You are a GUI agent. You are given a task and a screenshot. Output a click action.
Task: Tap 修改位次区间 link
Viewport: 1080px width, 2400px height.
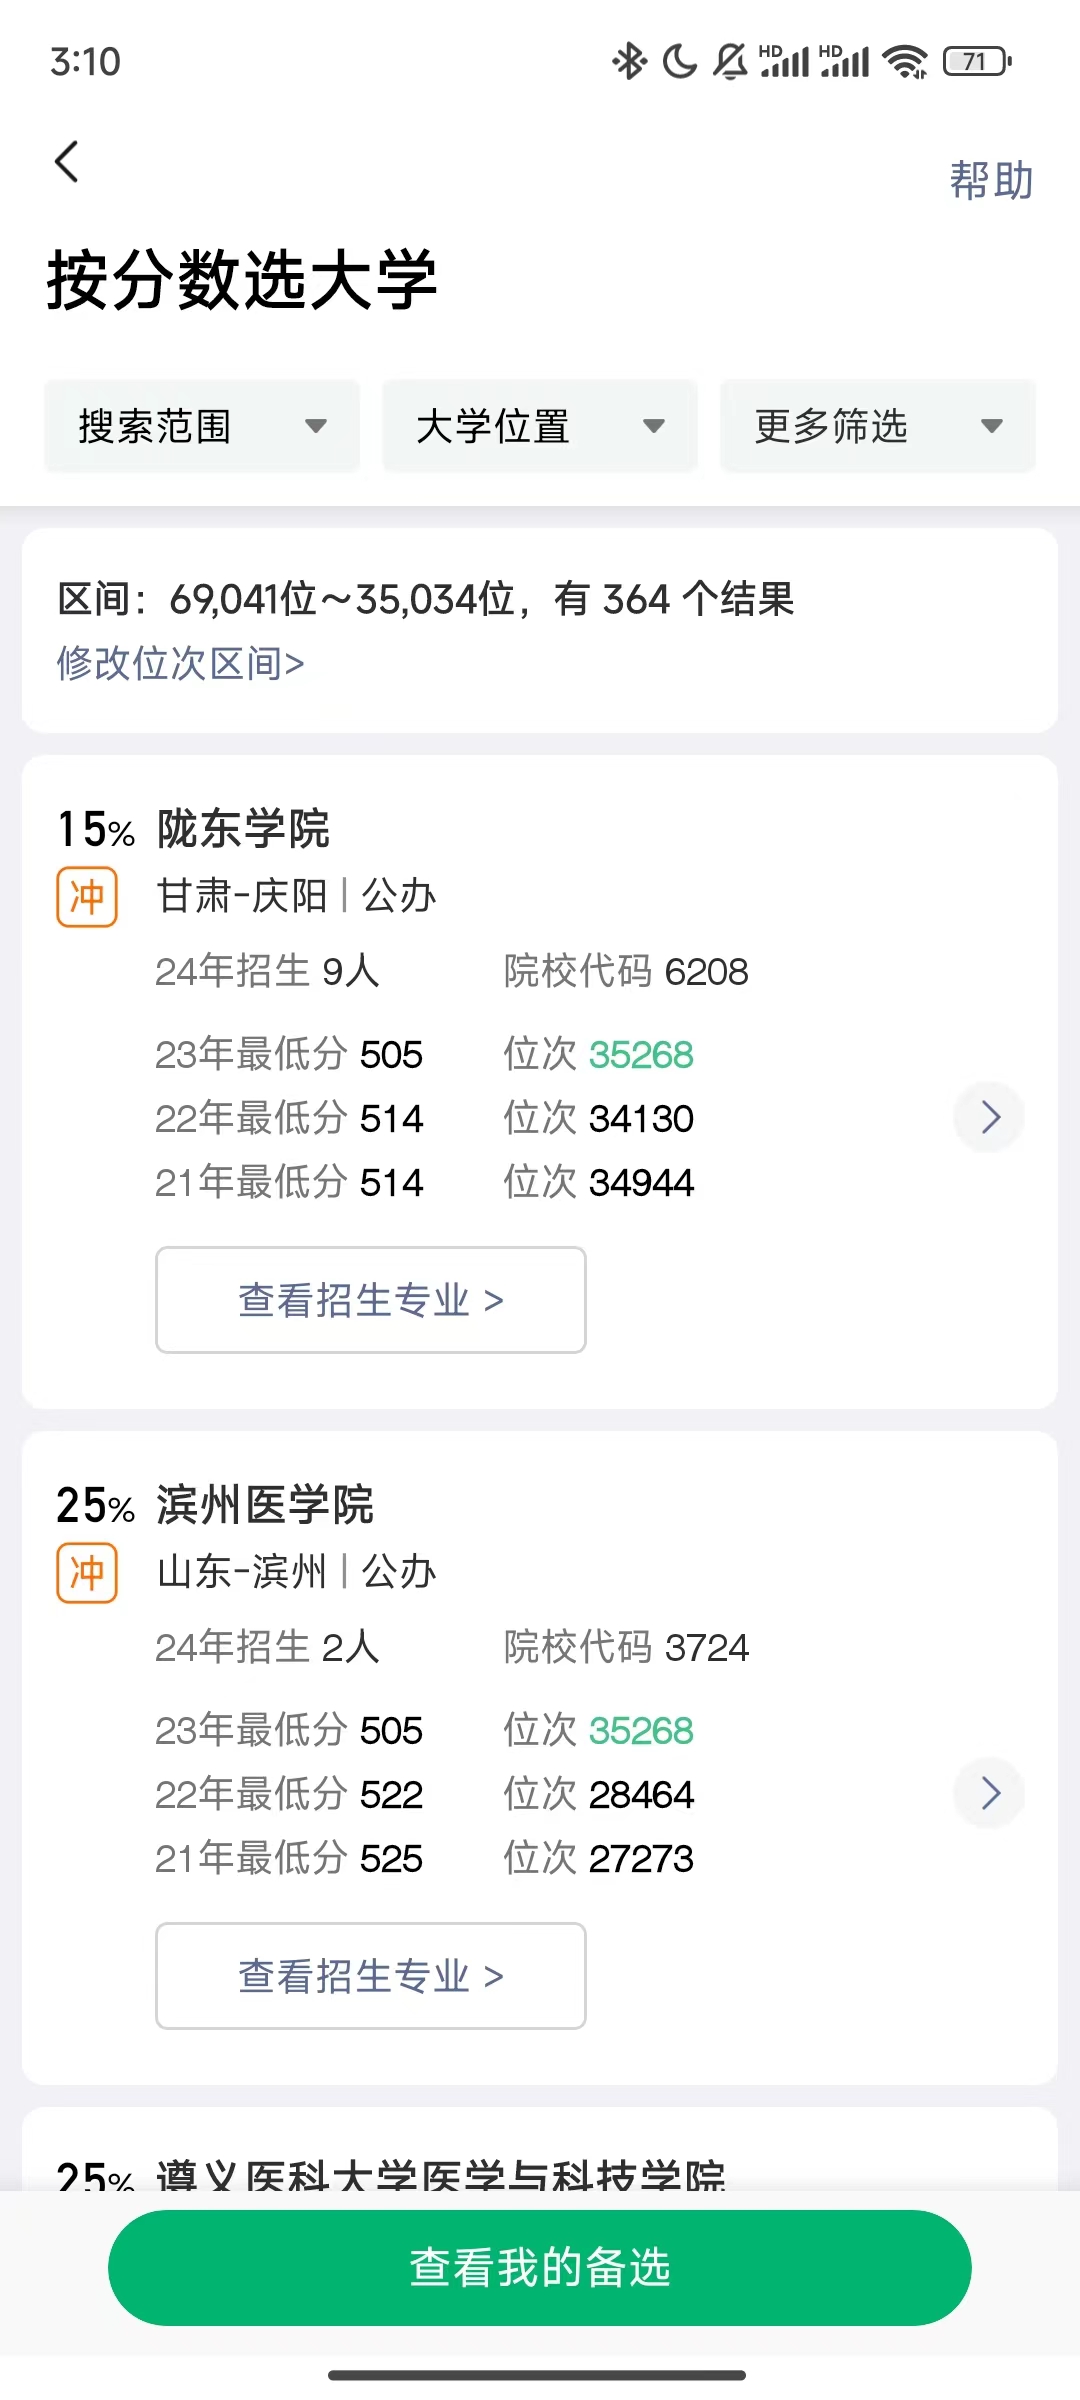coord(181,663)
